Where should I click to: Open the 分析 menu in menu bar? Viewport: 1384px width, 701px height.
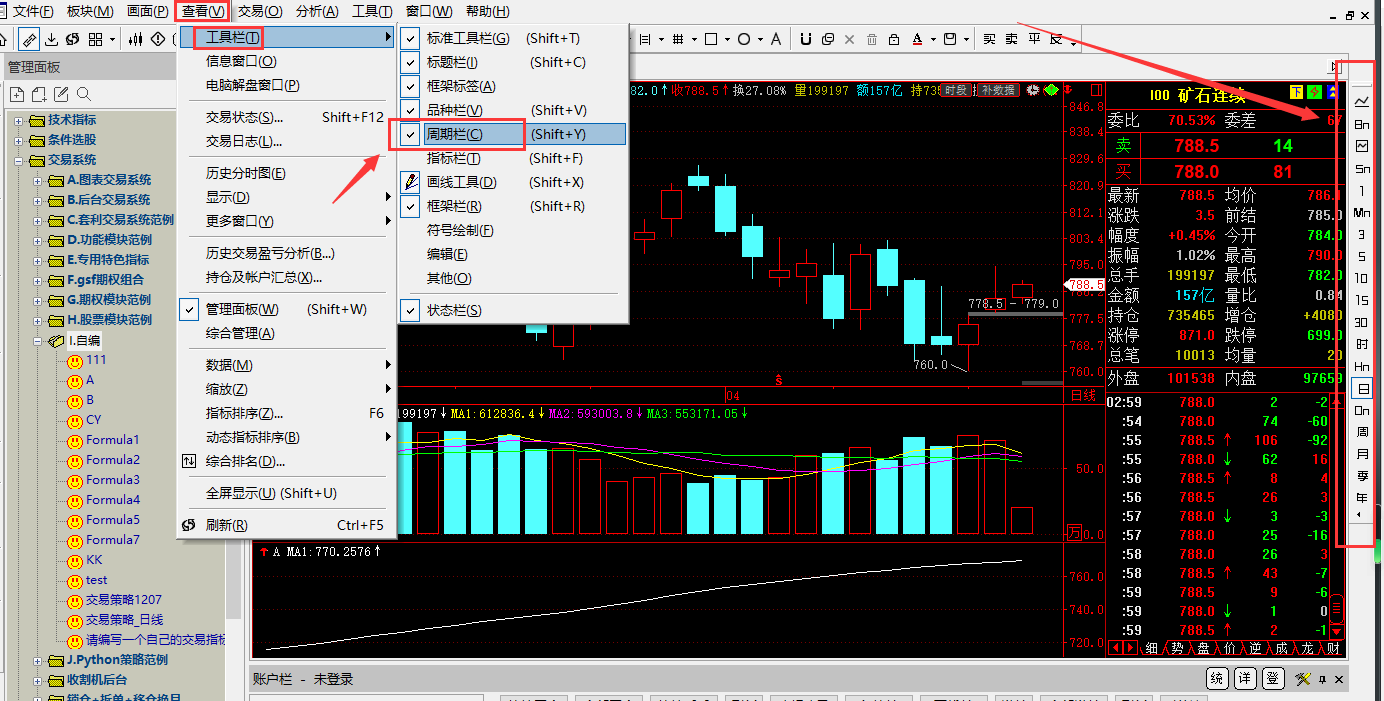click(316, 11)
